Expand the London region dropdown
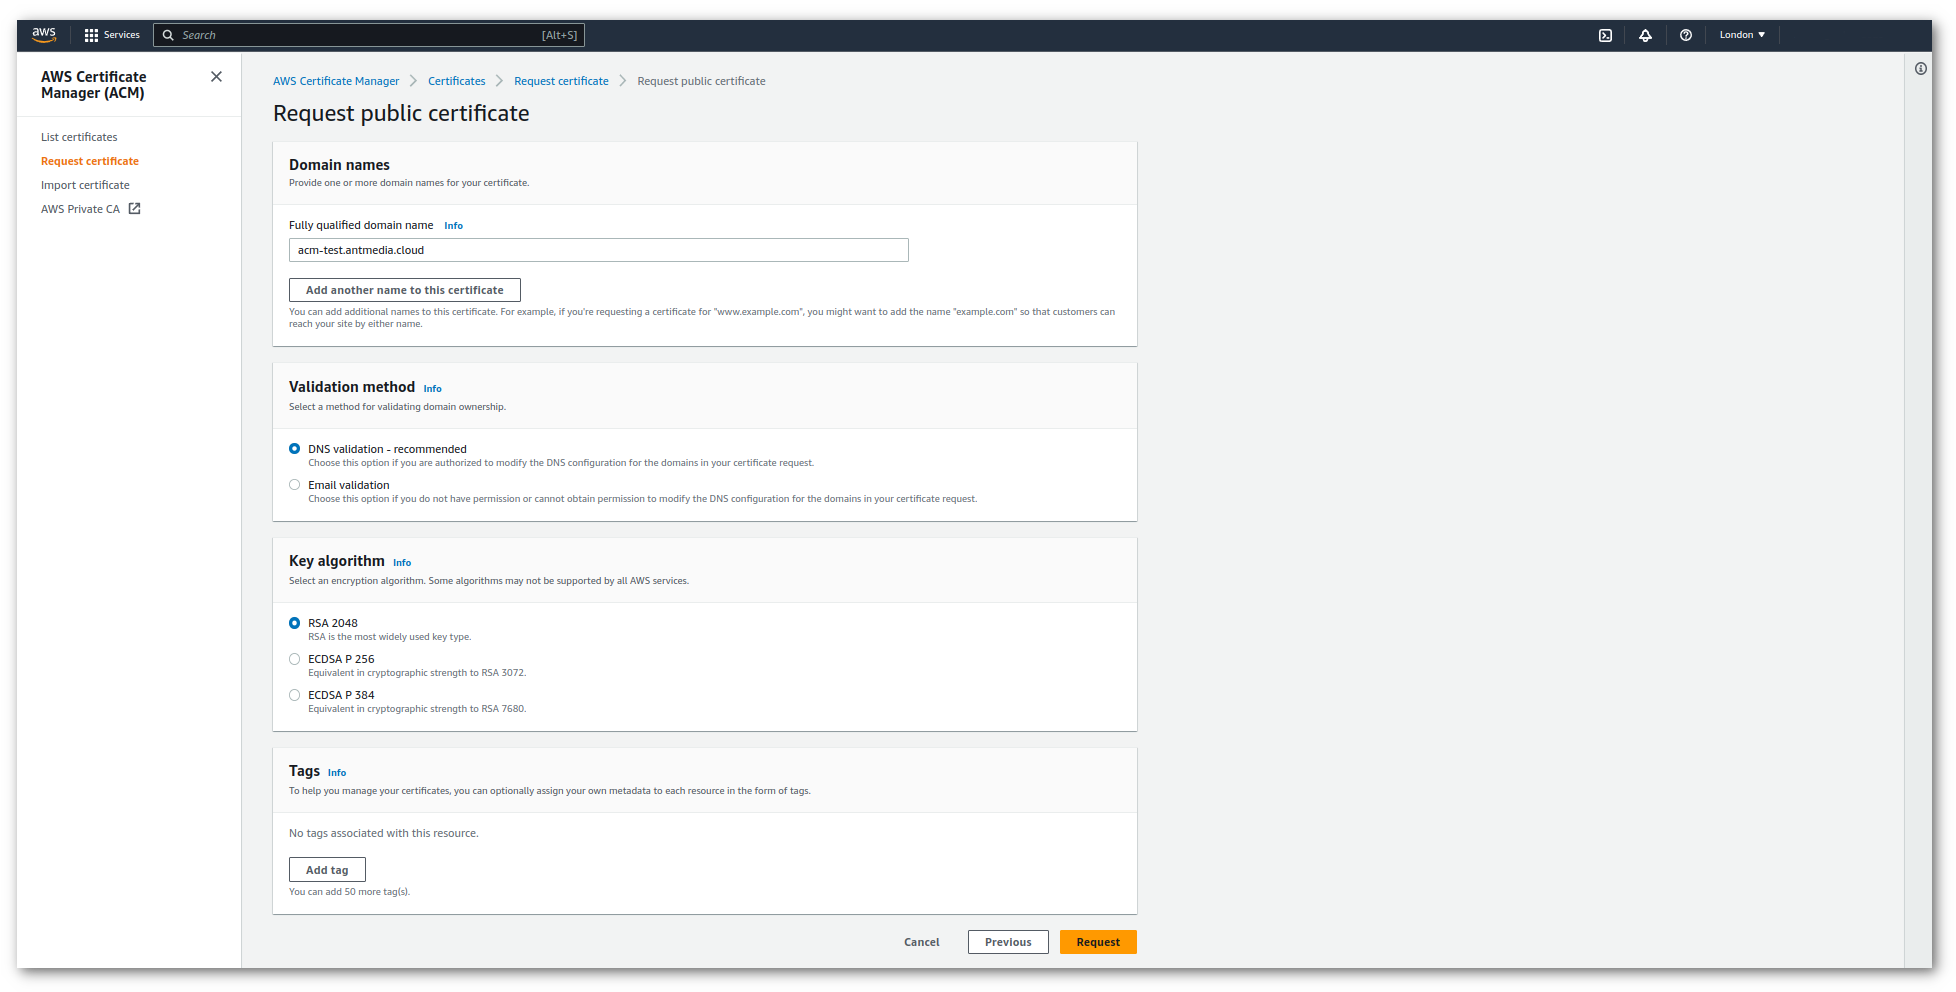The image size is (1956, 992). [x=1742, y=35]
